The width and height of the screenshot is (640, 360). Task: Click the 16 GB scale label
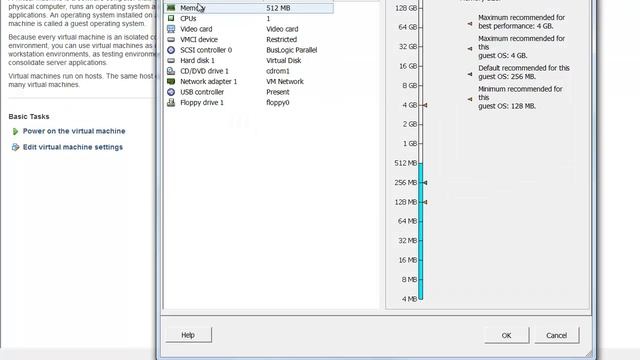(408, 66)
